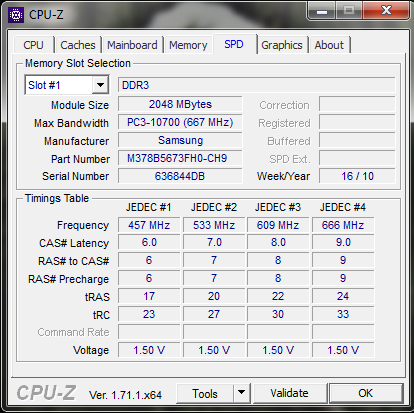This screenshot has width=414, height=413.
Task: Click the Tools button
Action: pos(205,393)
